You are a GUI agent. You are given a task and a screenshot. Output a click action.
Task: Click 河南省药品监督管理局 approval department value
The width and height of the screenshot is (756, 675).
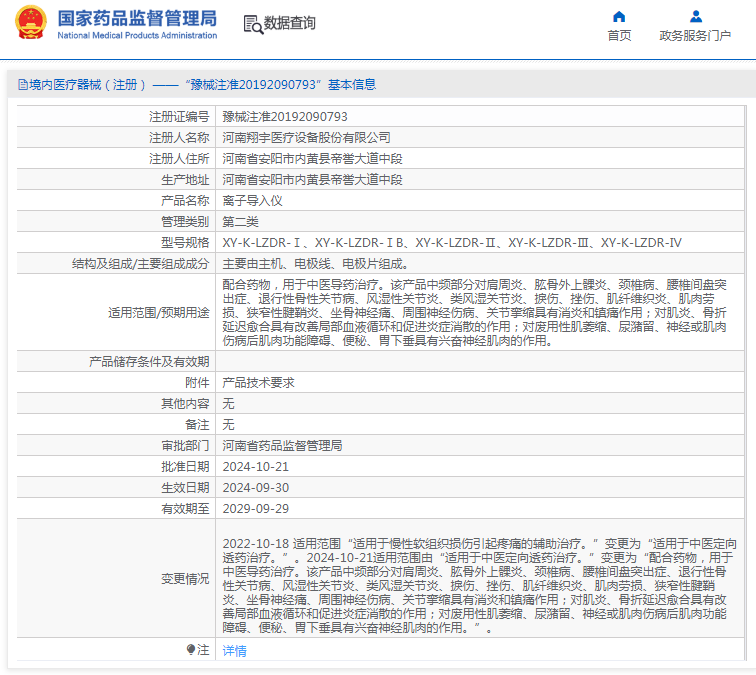[x=282, y=446]
